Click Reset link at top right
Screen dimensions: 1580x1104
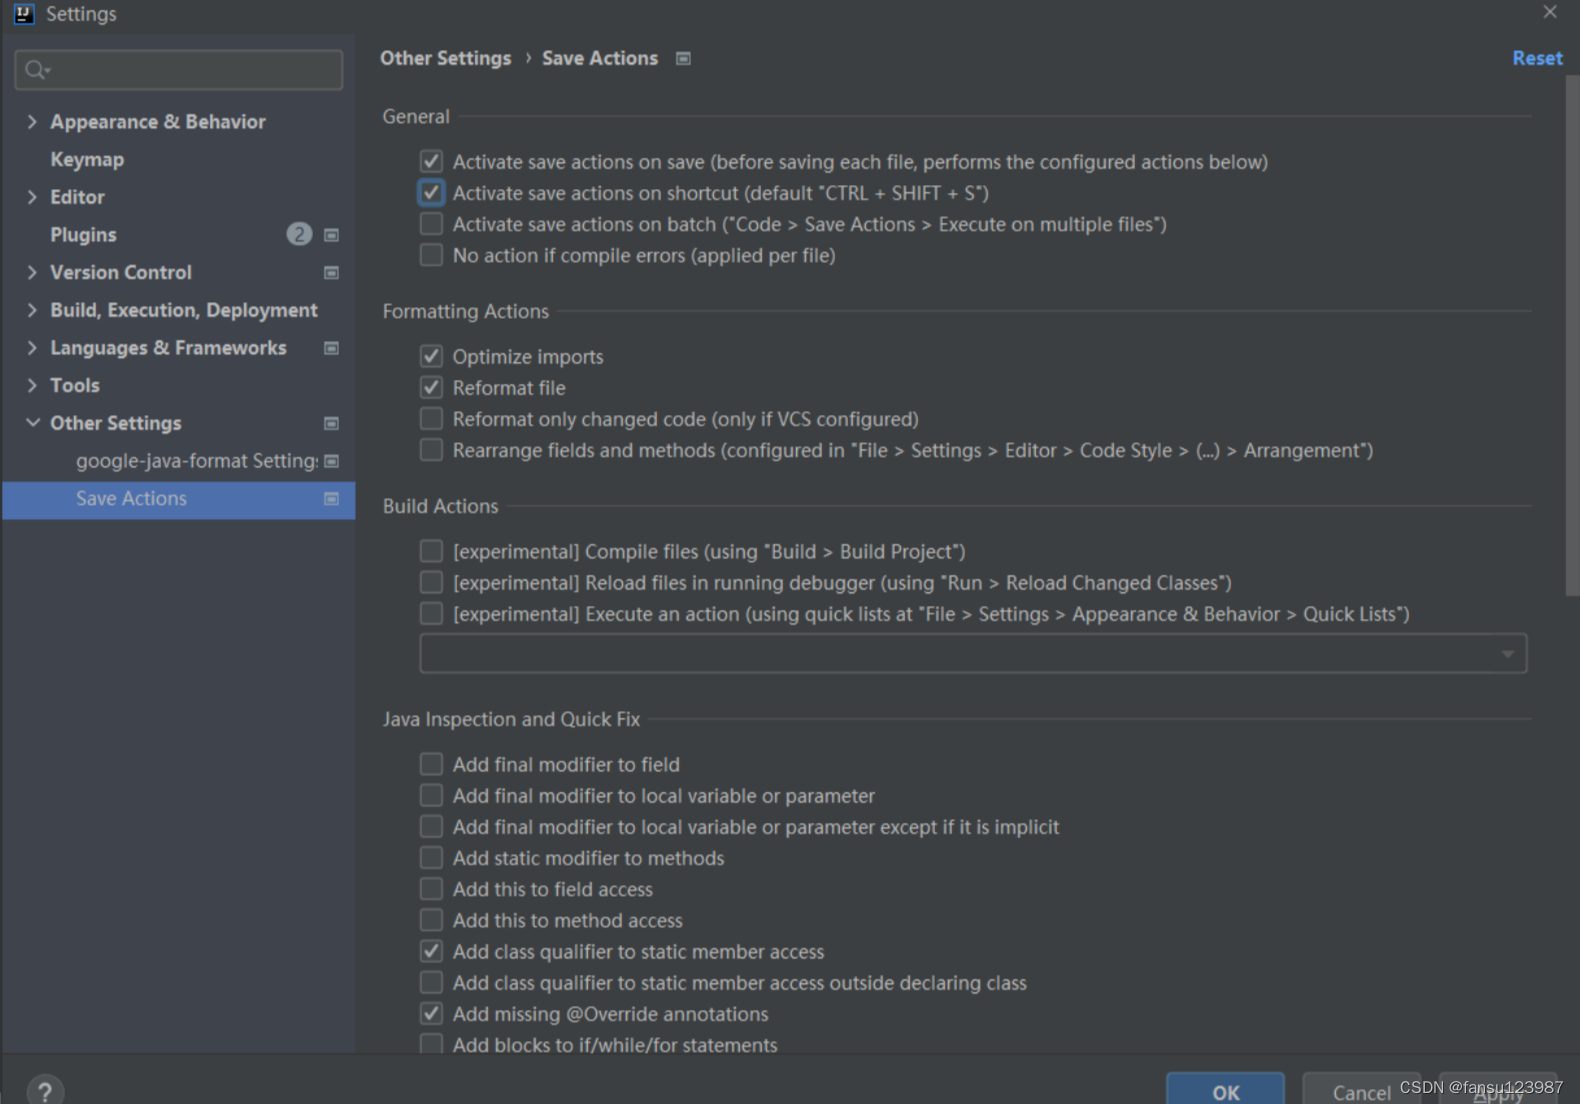(1537, 59)
